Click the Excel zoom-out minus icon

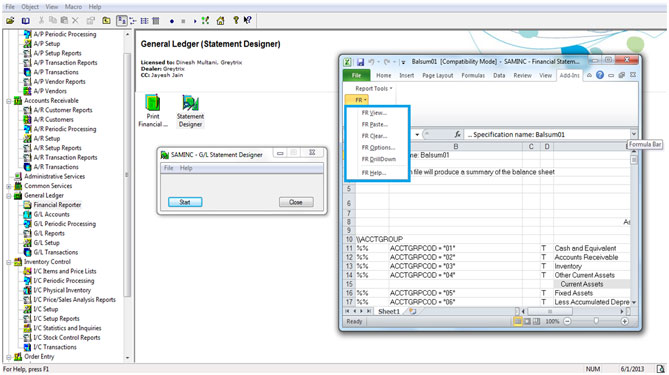pos(567,321)
